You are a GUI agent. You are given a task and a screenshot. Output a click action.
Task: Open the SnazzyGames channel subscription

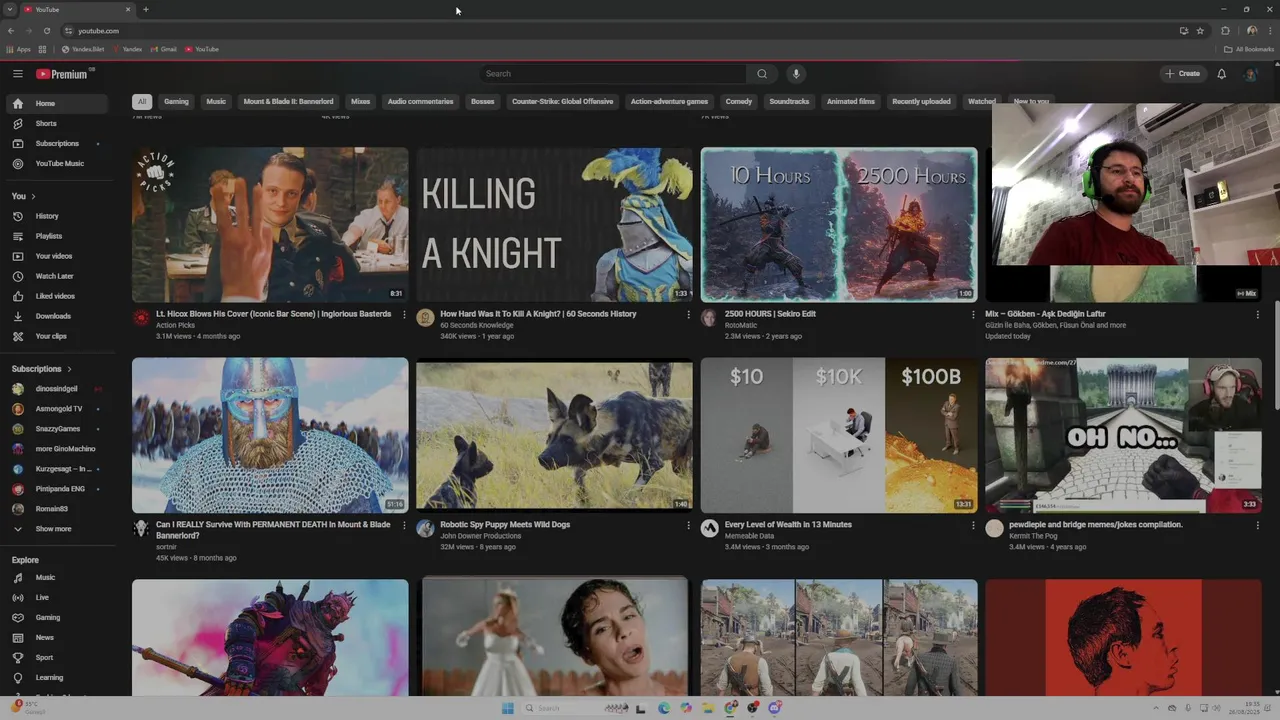pyautogui.click(x=56, y=429)
